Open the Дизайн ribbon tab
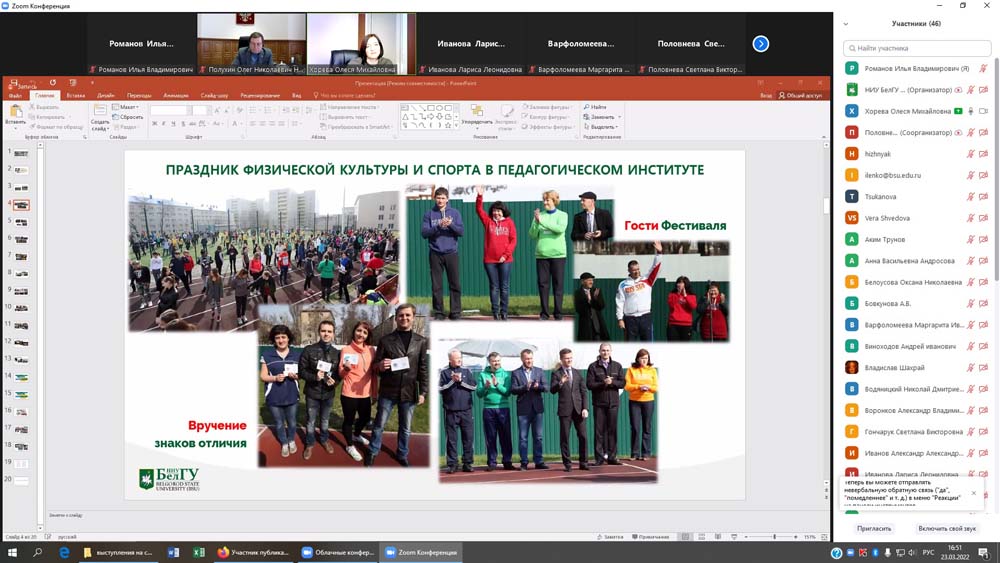The height and width of the screenshot is (563, 1000). (105, 95)
